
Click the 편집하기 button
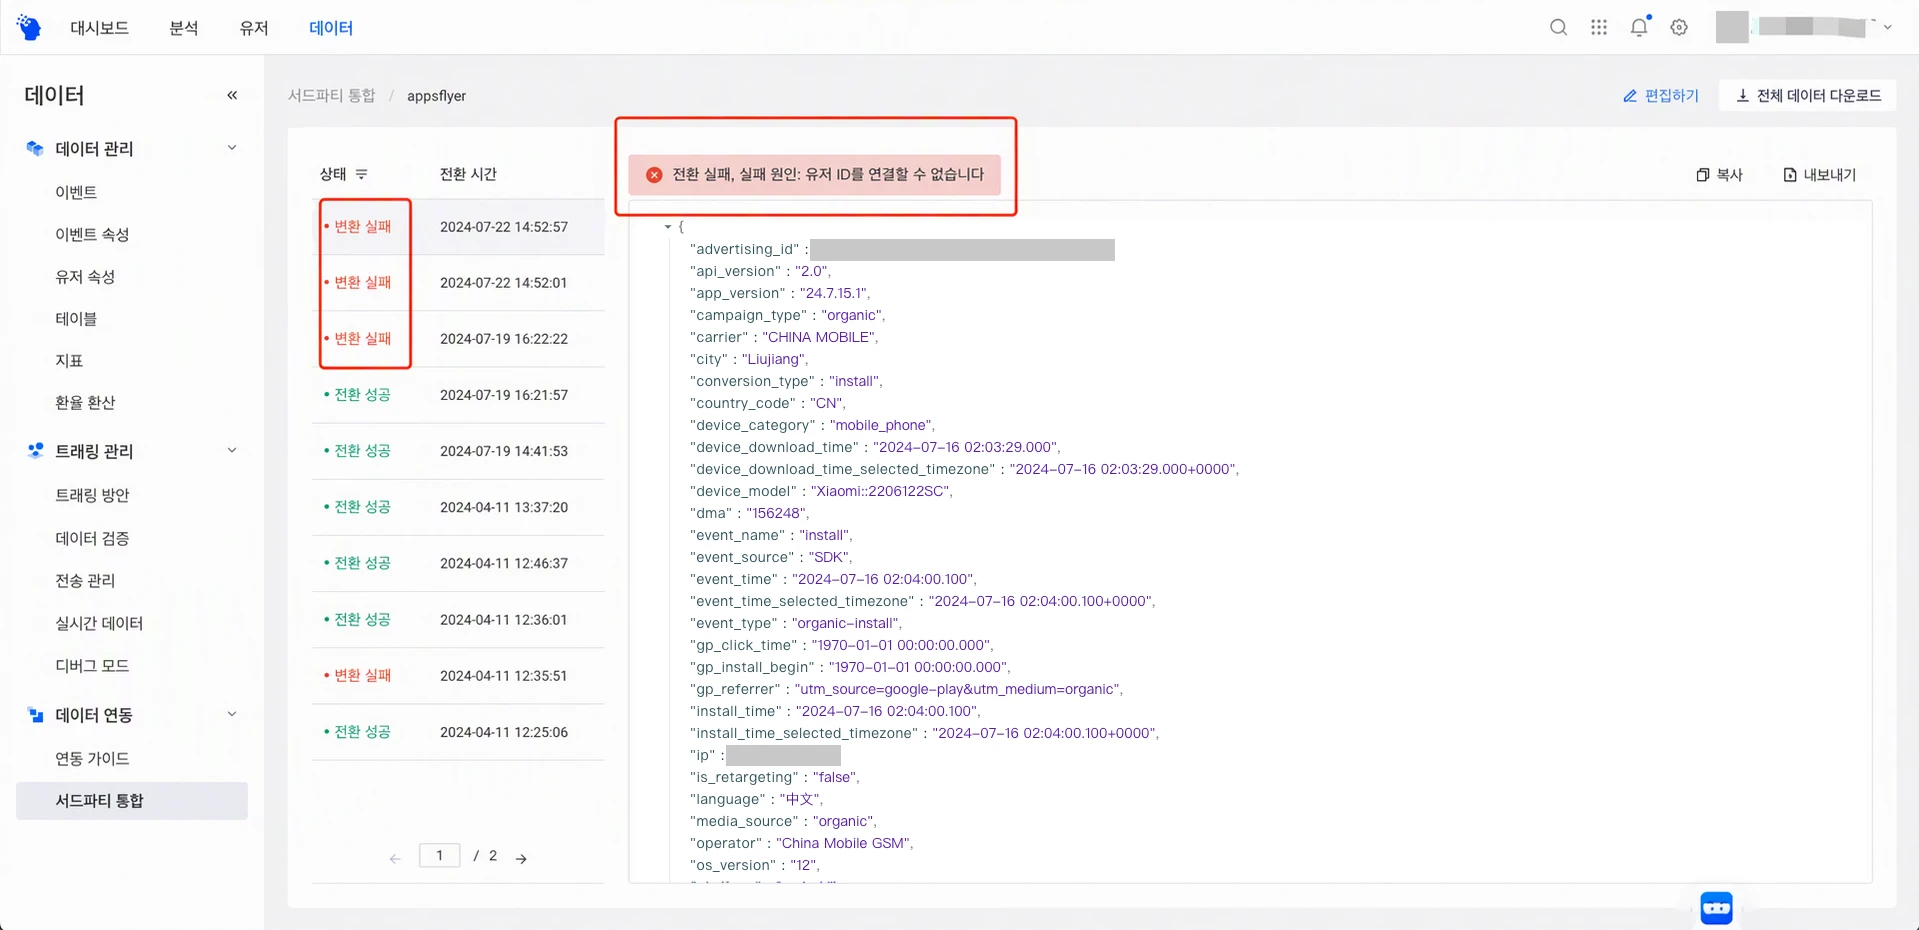click(x=1660, y=95)
